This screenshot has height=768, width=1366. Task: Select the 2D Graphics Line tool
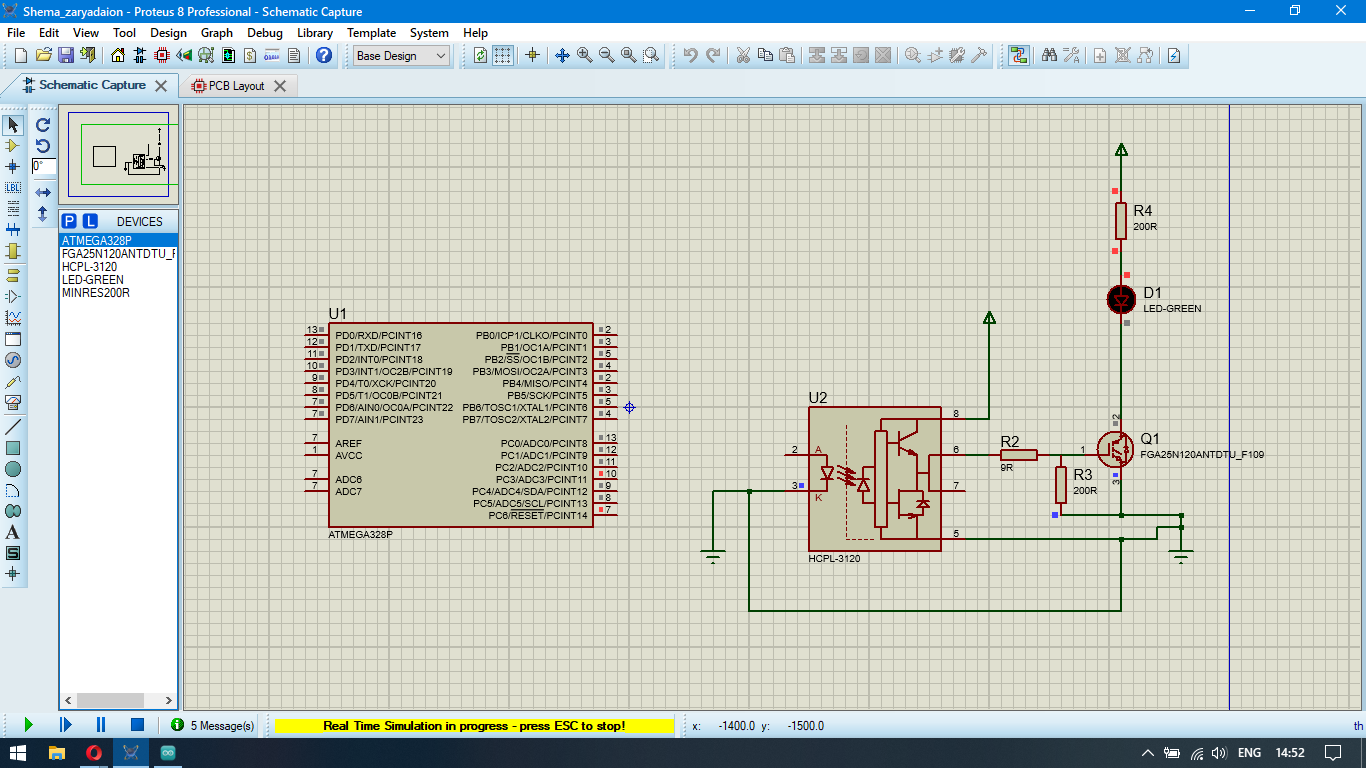13,427
